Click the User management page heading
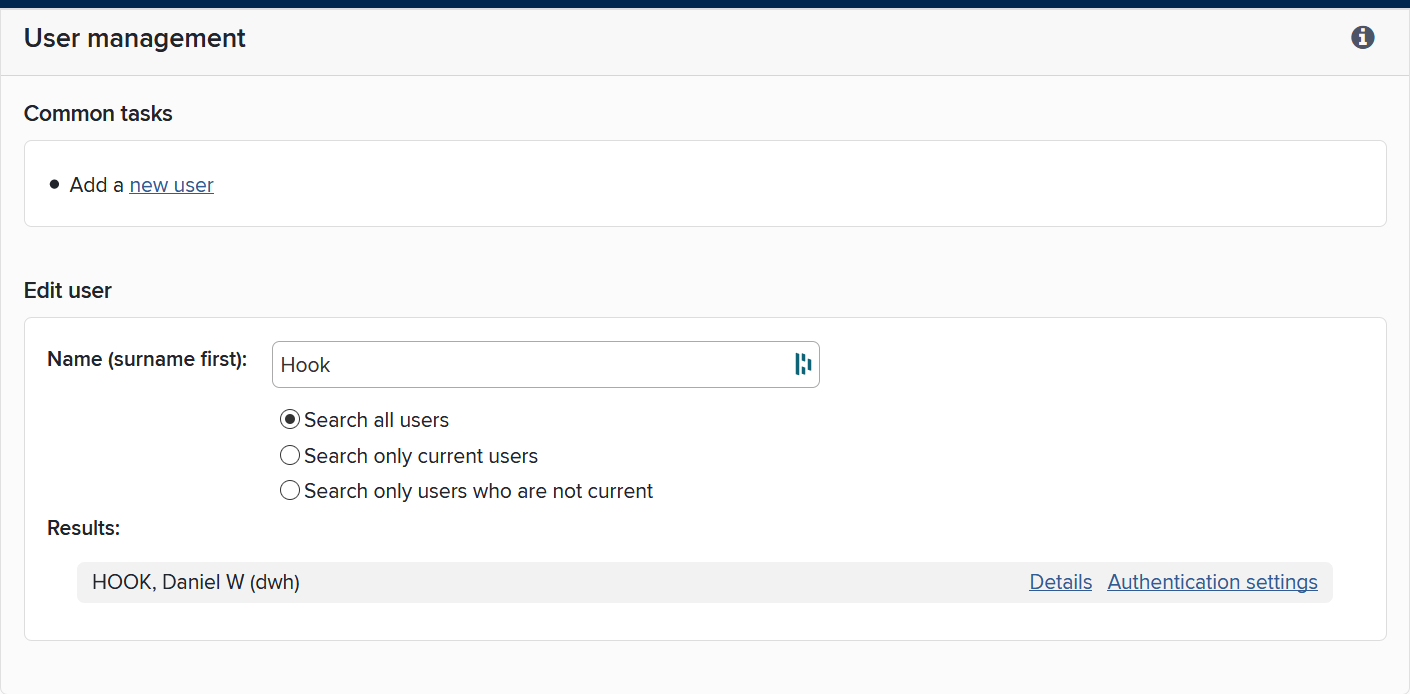1410x694 pixels. (135, 38)
